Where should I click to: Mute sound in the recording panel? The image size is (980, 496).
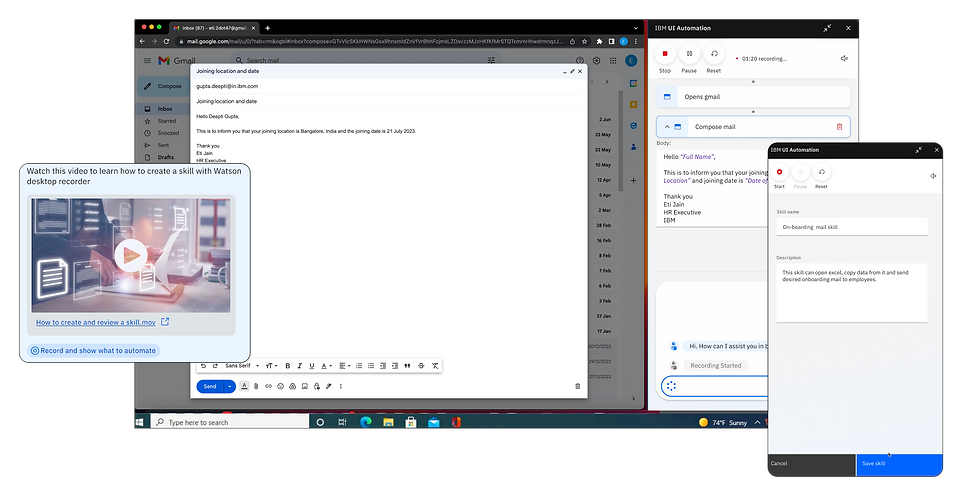[x=844, y=58]
